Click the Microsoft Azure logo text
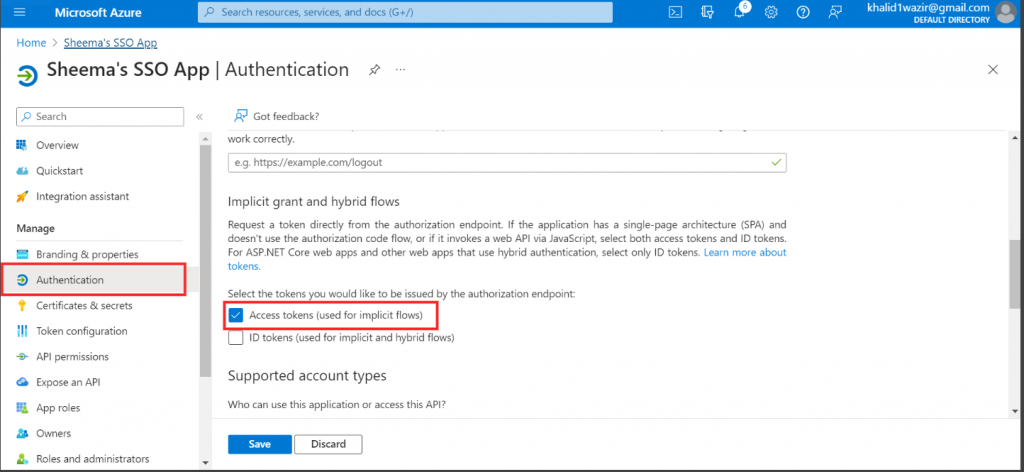 pyautogui.click(x=98, y=12)
